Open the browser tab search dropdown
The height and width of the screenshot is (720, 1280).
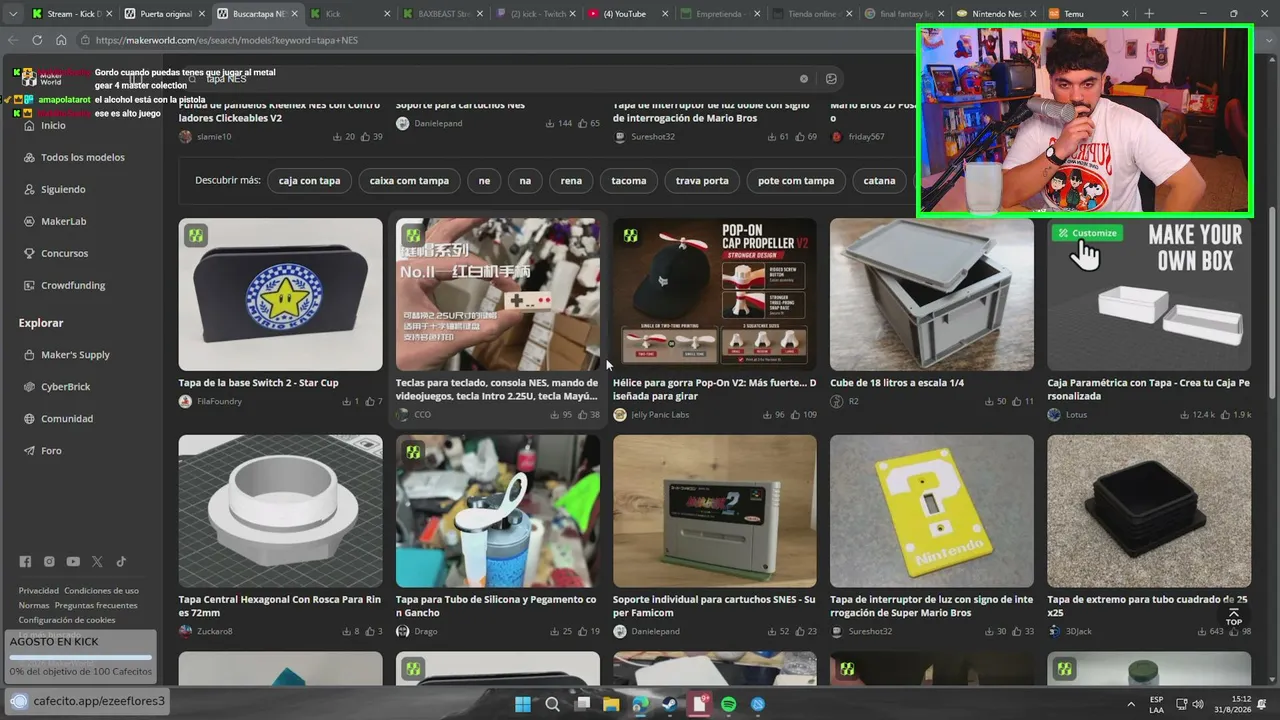(x=13, y=14)
